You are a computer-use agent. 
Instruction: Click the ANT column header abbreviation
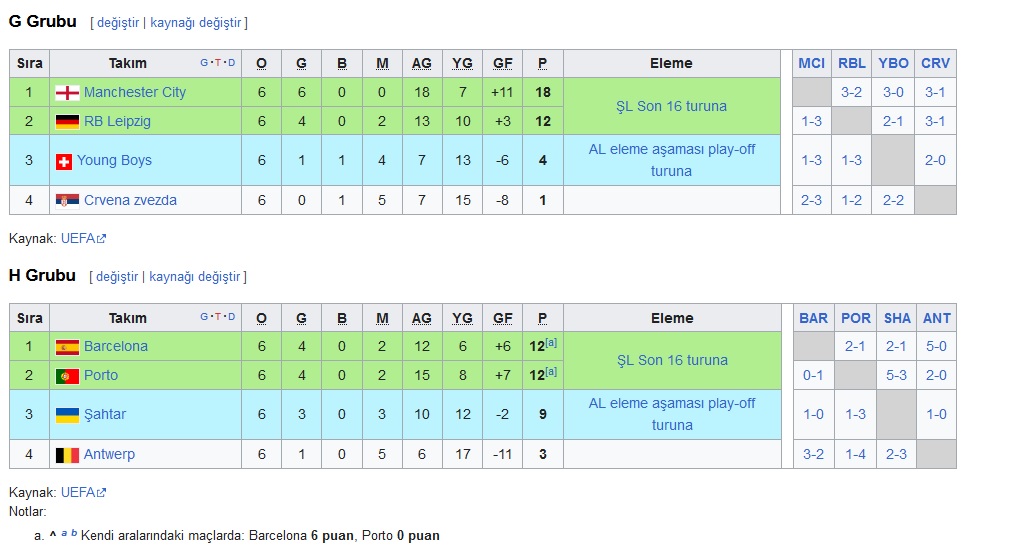(x=937, y=318)
